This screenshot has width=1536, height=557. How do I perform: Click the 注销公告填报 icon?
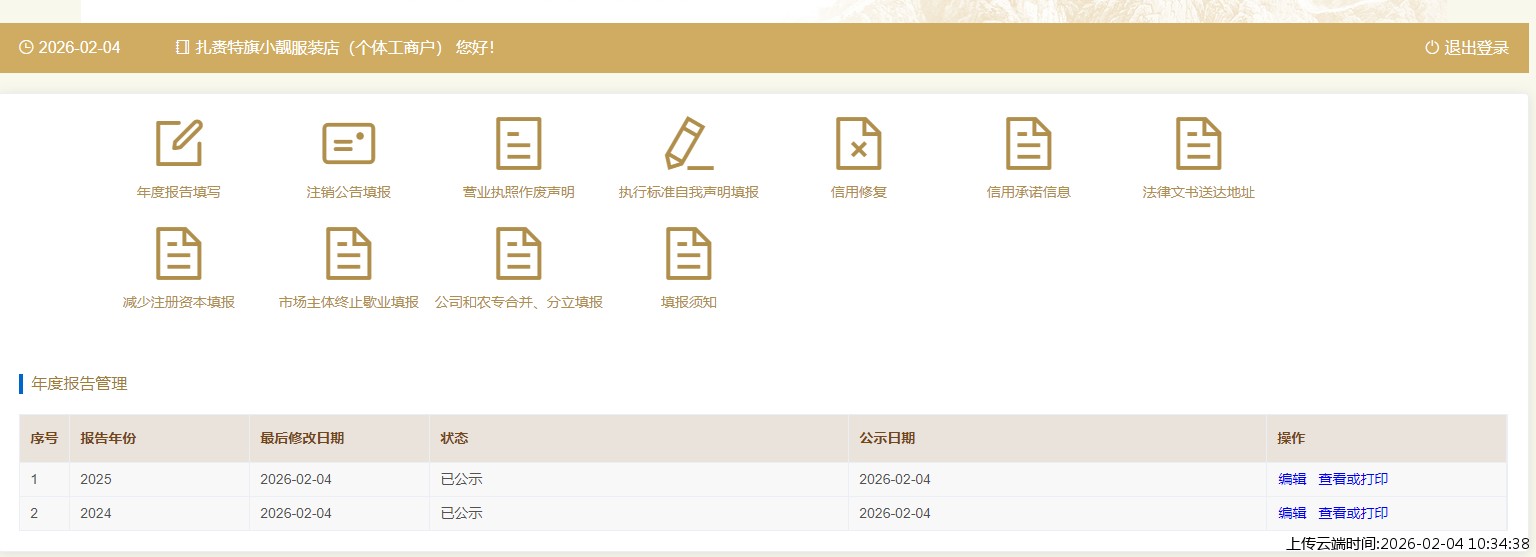[348, 143]
